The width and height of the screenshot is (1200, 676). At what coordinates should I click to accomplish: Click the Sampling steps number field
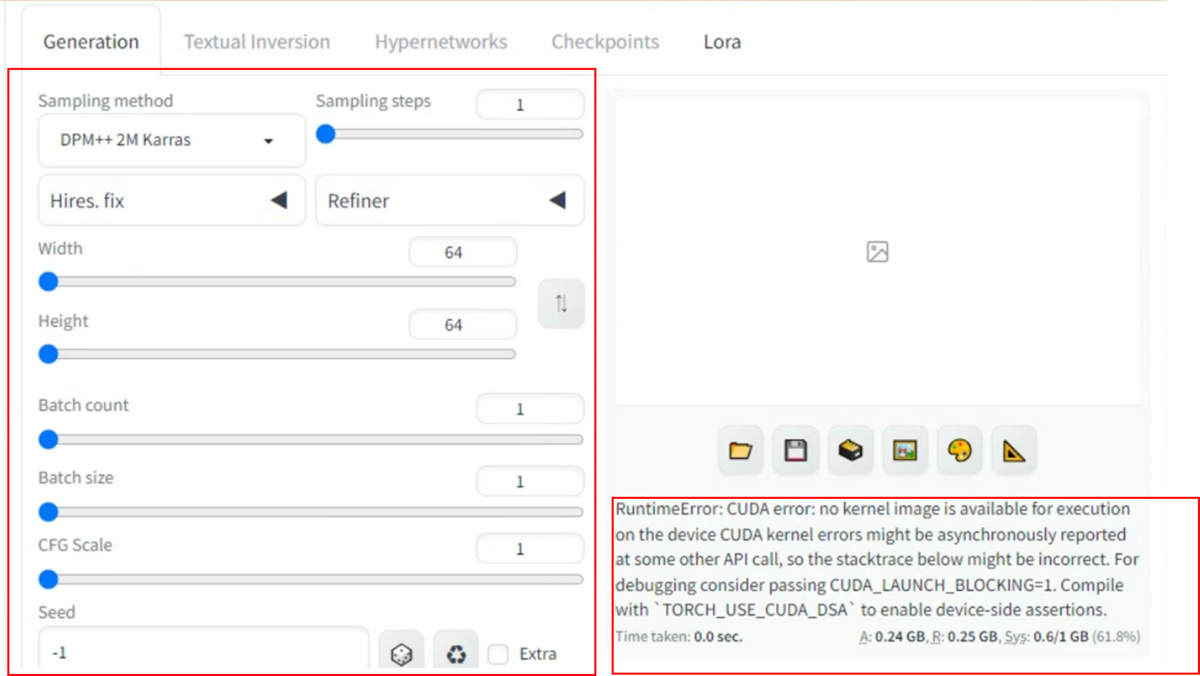tap(530, 104)
